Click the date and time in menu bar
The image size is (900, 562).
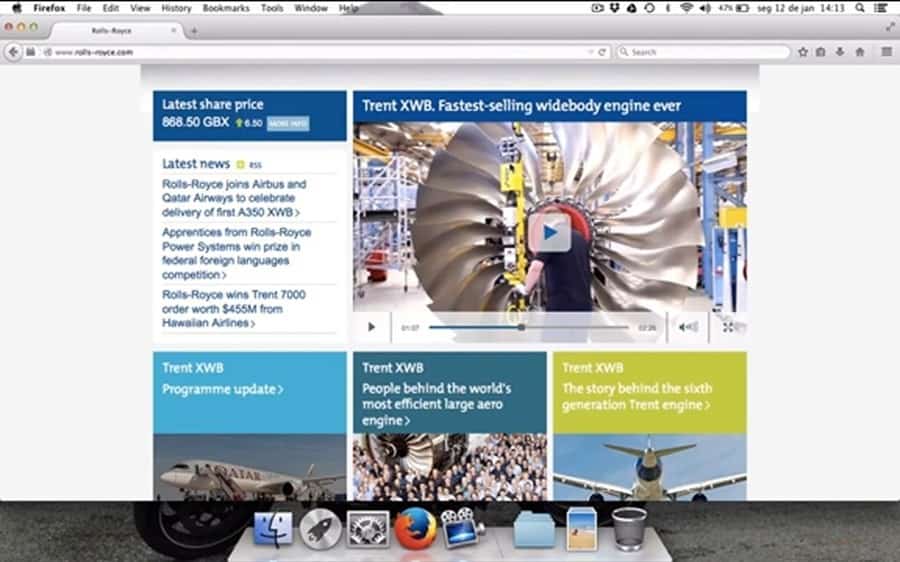point(801,8)
